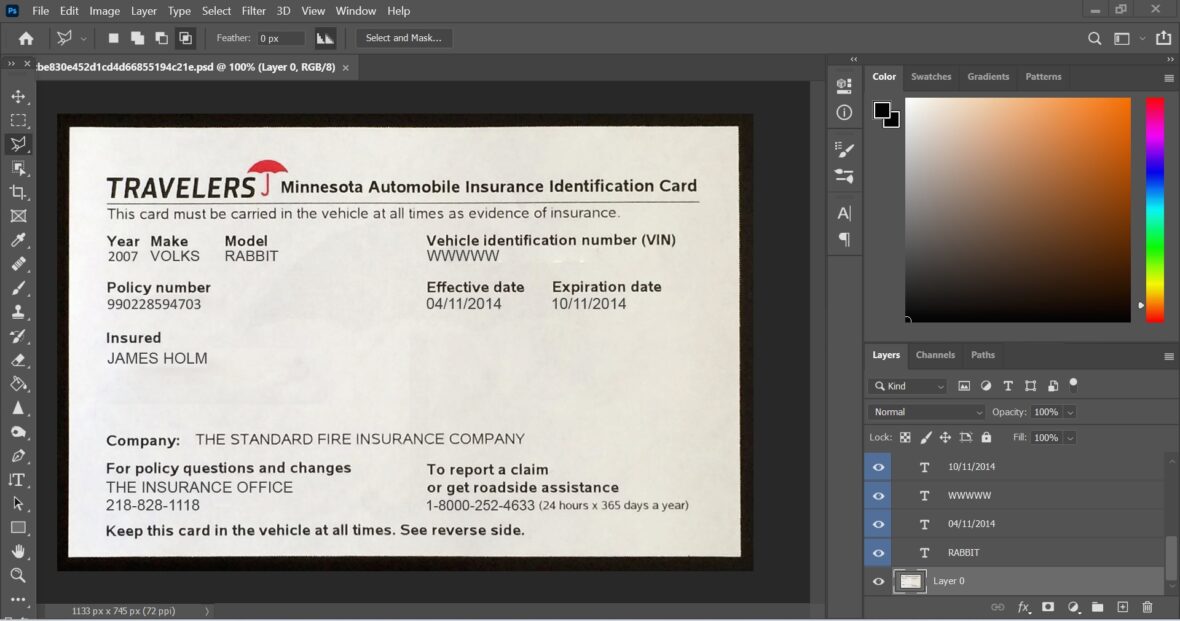Switch to the Channels tab

935,355
